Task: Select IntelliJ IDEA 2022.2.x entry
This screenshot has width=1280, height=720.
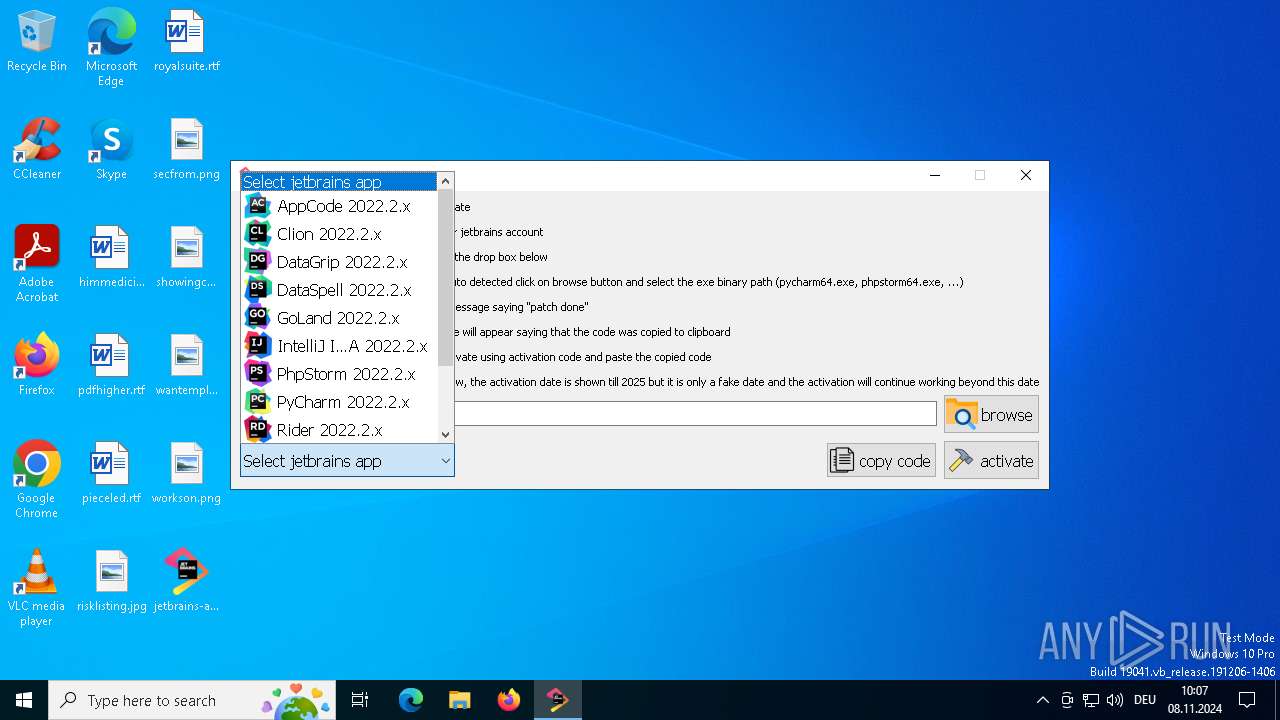Action: [x=339, y=346]
